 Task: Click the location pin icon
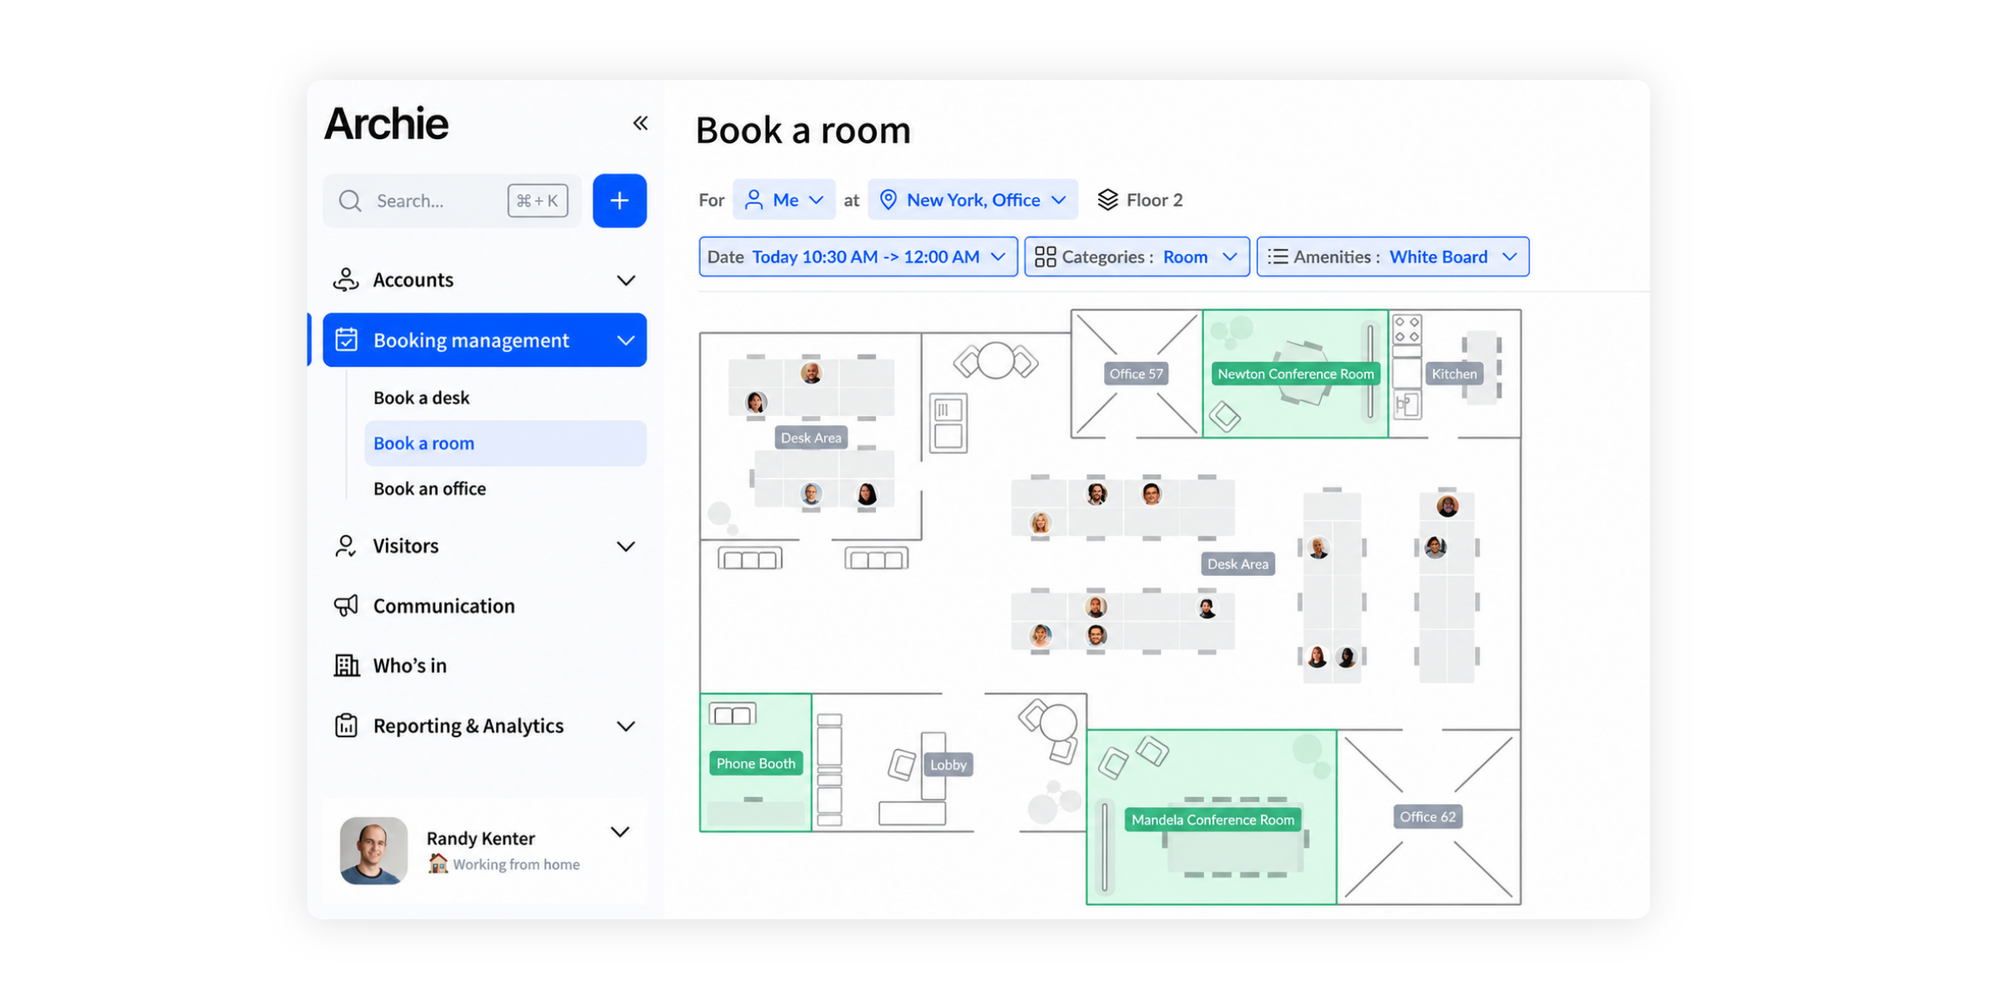pos(888,200)
